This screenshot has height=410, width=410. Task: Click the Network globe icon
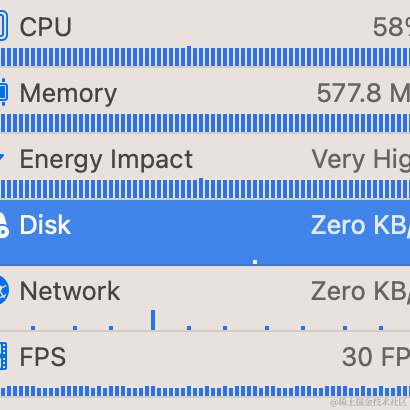4,290
